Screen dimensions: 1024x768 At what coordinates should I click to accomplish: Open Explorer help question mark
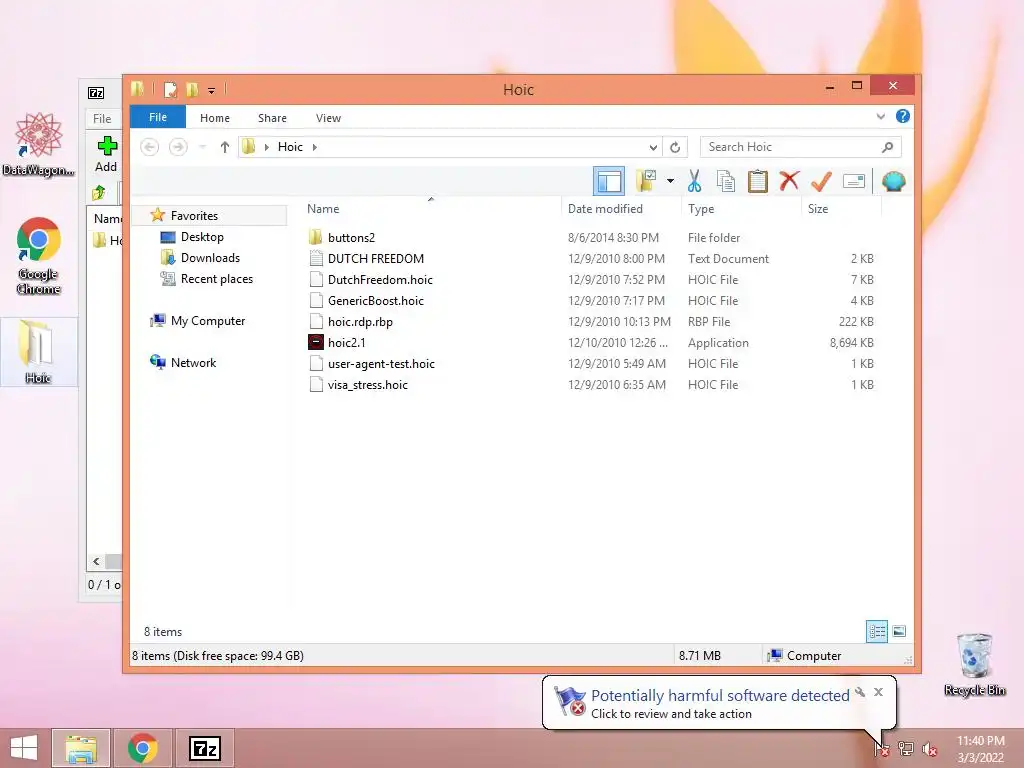(903, 116)
